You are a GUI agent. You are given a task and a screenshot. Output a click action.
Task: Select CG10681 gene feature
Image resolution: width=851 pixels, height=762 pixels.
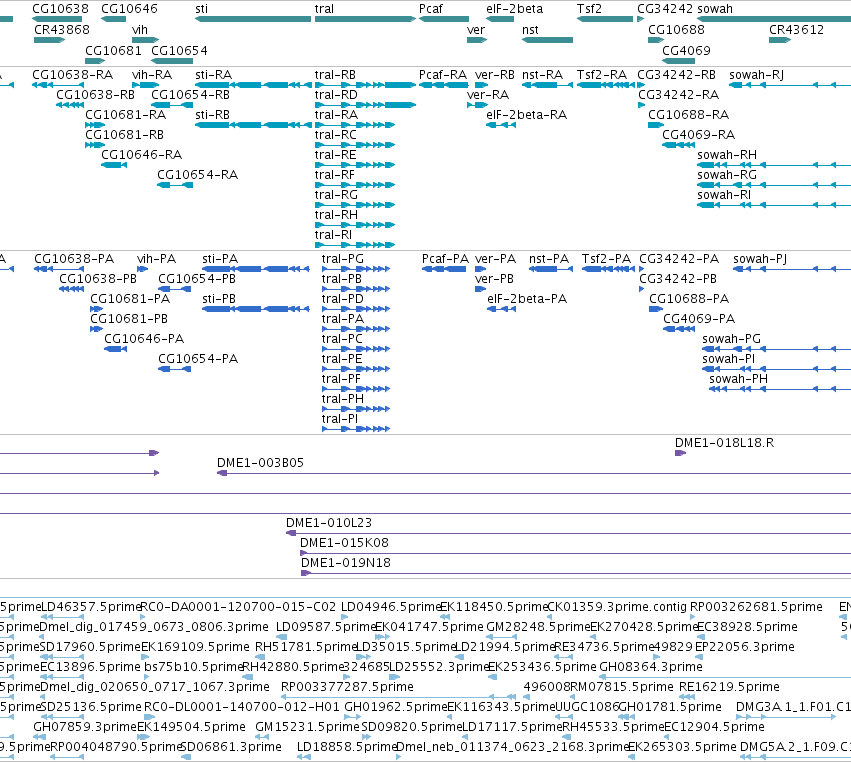coord(95,61)
